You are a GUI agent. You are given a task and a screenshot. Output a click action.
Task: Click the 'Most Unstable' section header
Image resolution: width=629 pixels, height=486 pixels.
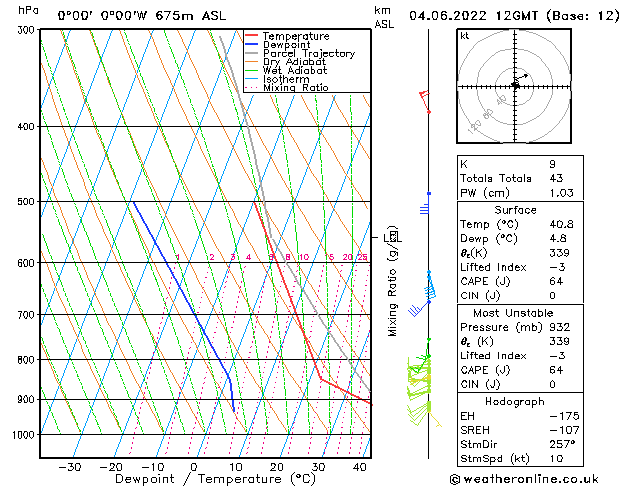[x=514, y=312]
